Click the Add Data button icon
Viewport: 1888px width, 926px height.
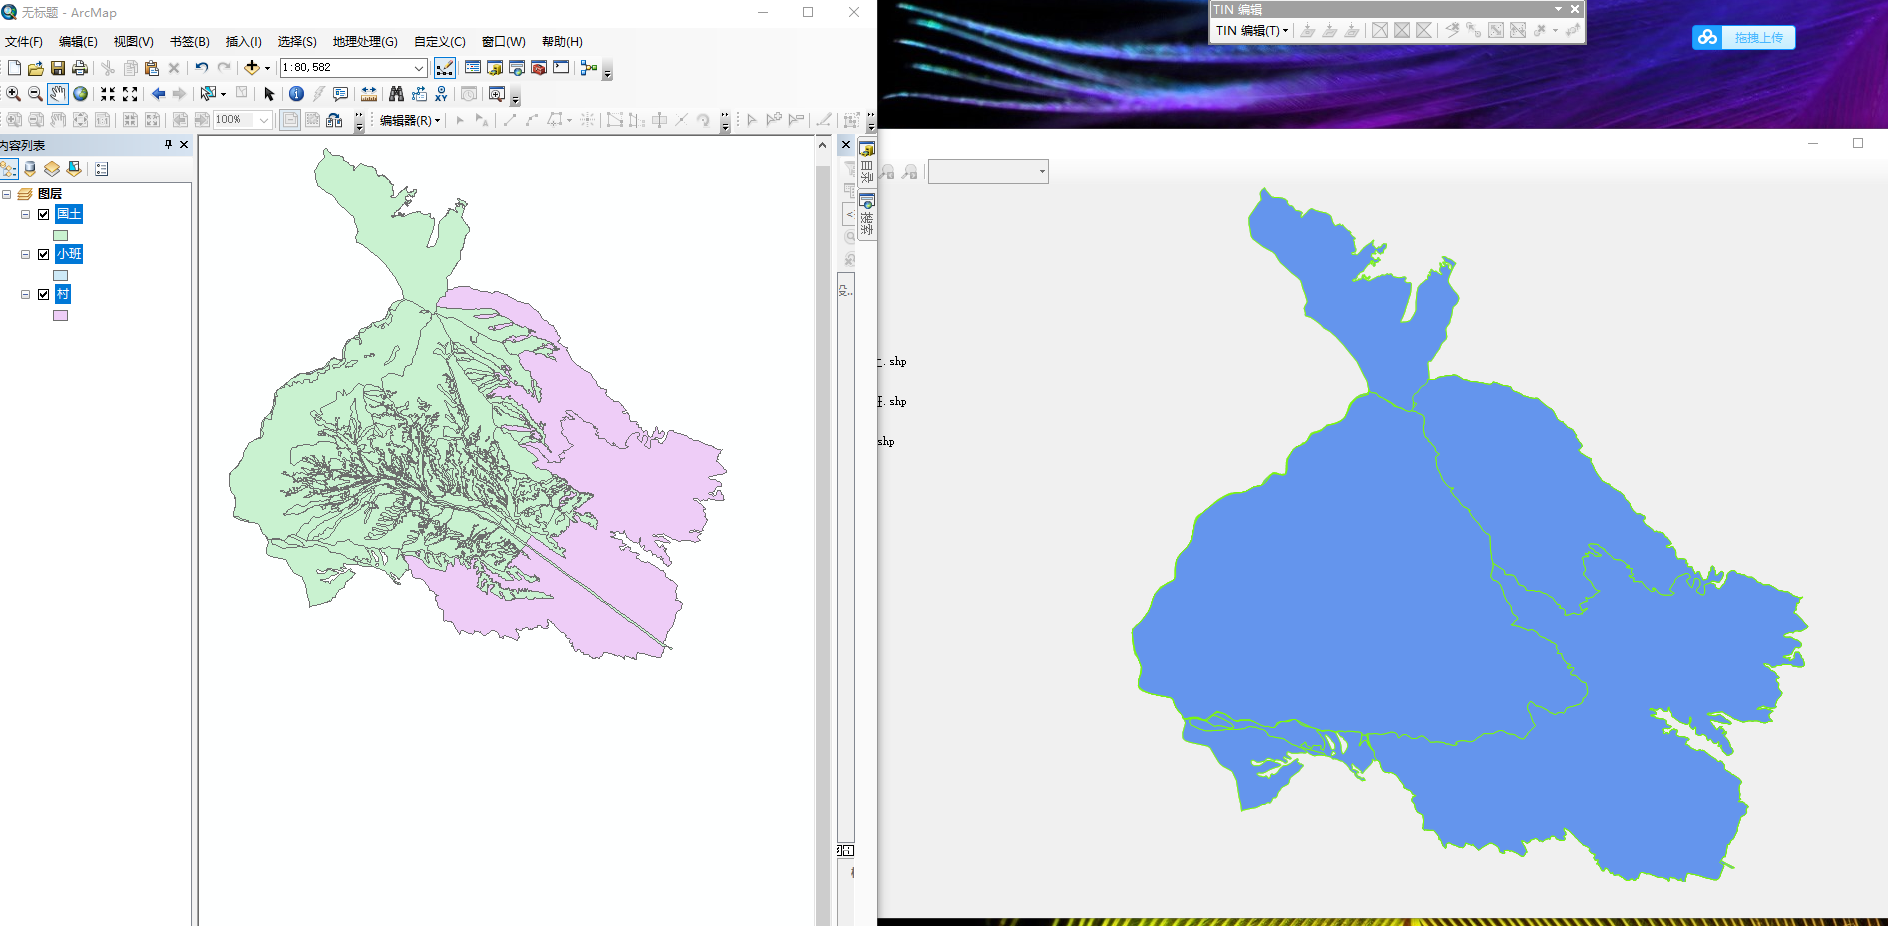click(252, 68)
